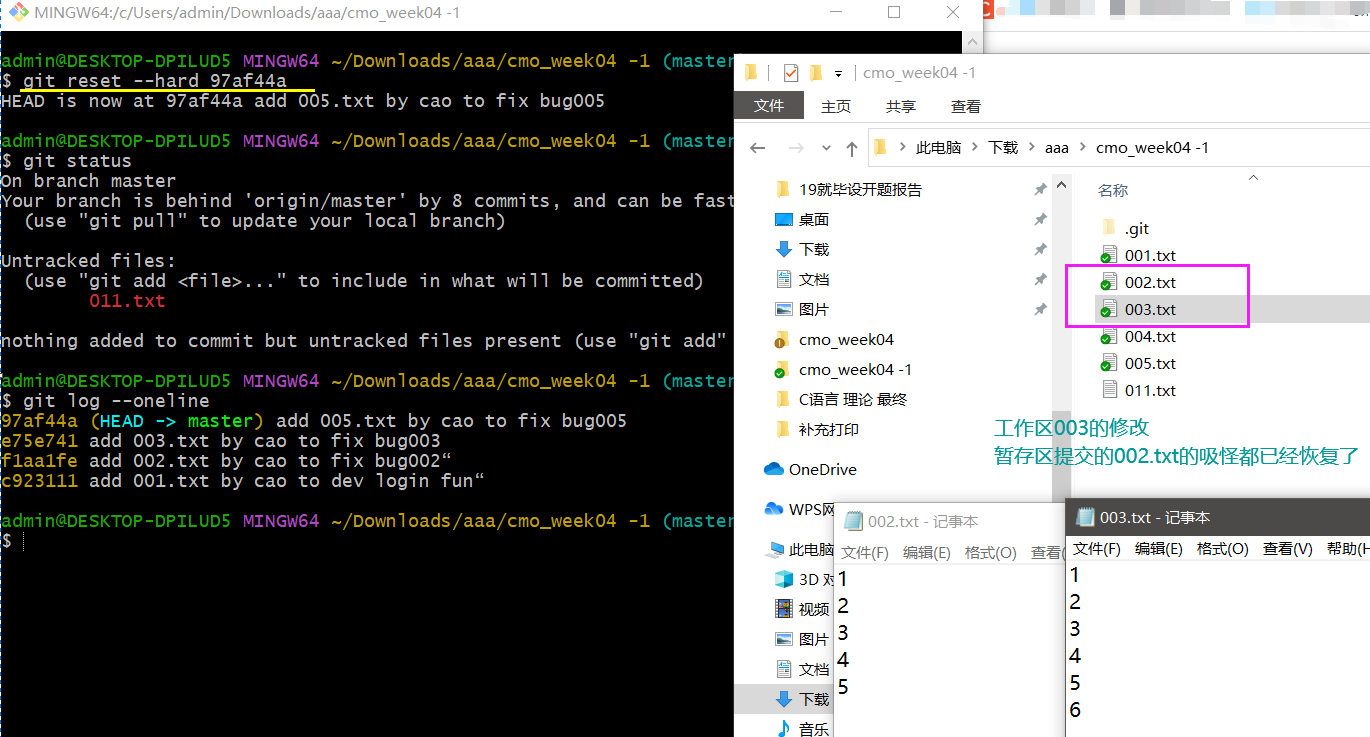Open the 共享 ribbon tab
This screenshot has width=1370, height=737.
pos(900,106)
